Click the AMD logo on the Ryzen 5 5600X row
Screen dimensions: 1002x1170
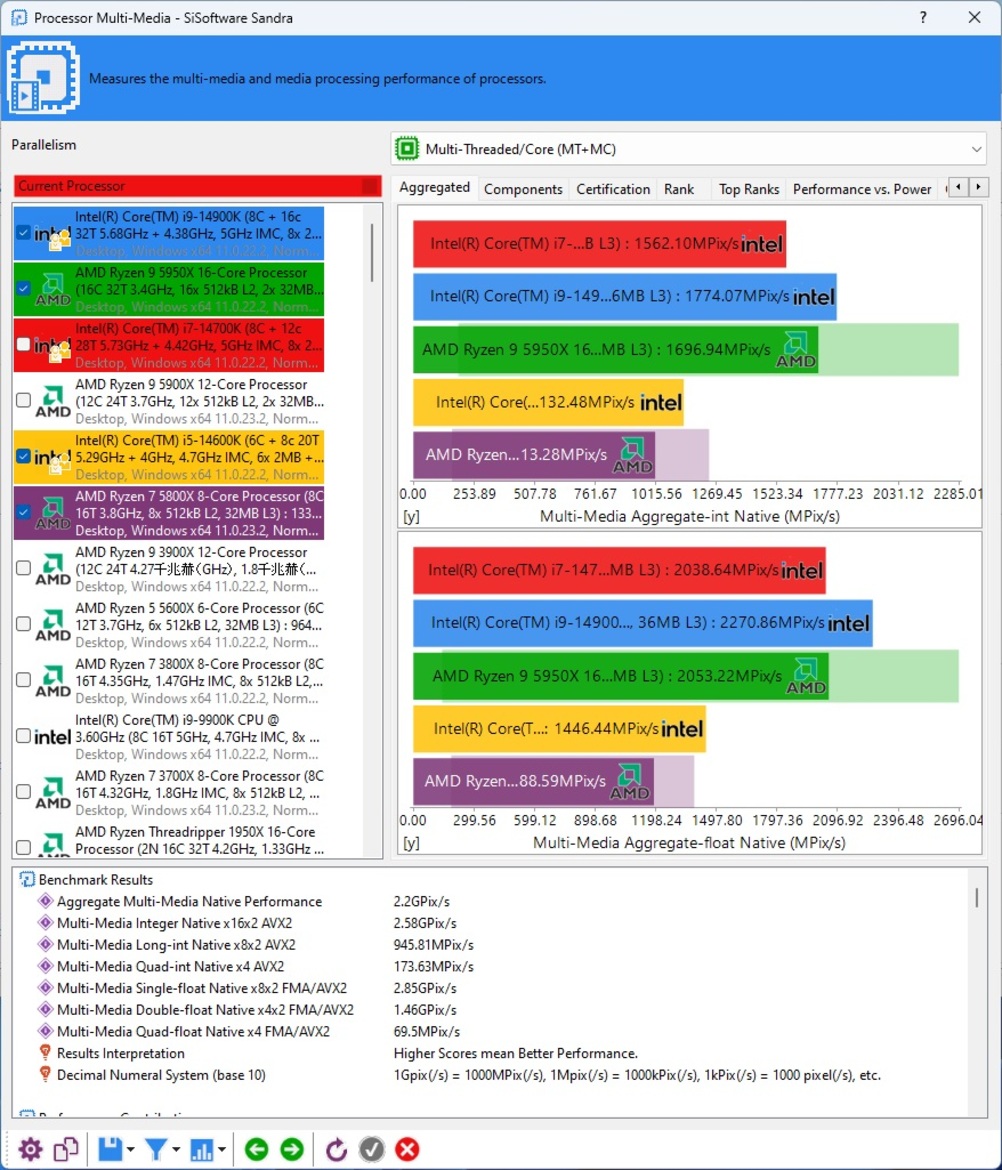pos(53,625)
